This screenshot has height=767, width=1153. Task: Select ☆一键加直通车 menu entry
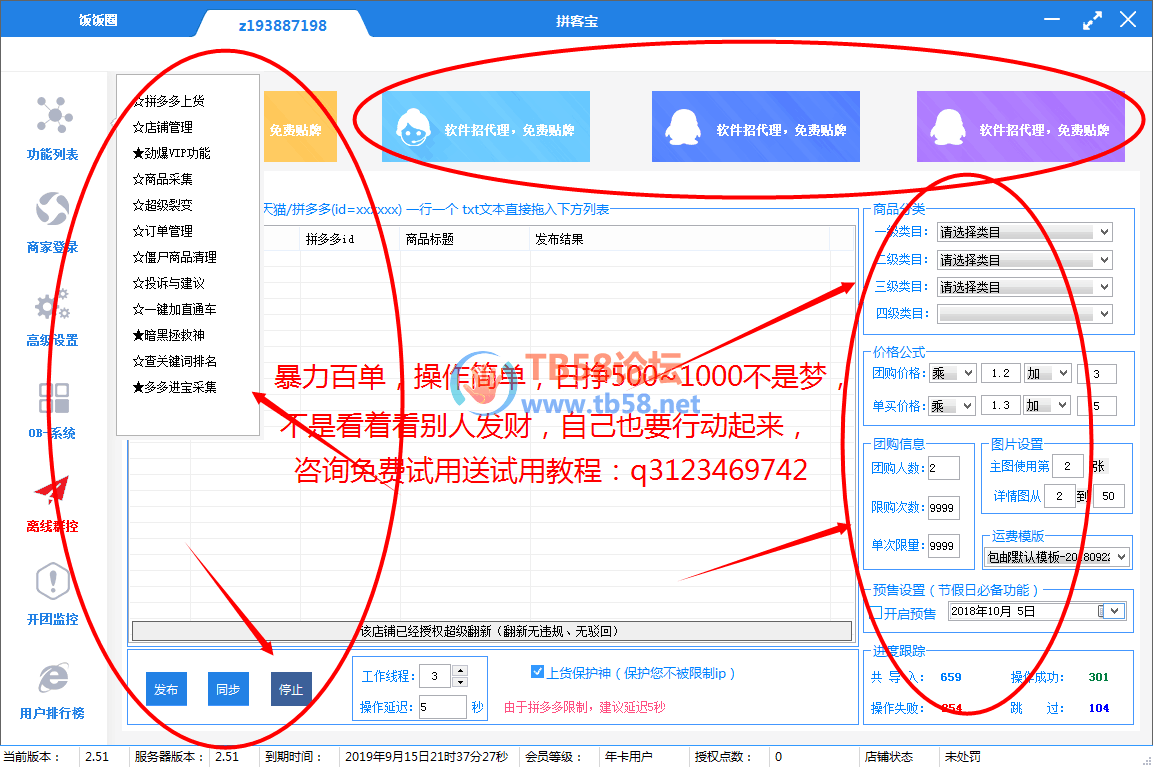pyautogui.click(x=174, y=310)
